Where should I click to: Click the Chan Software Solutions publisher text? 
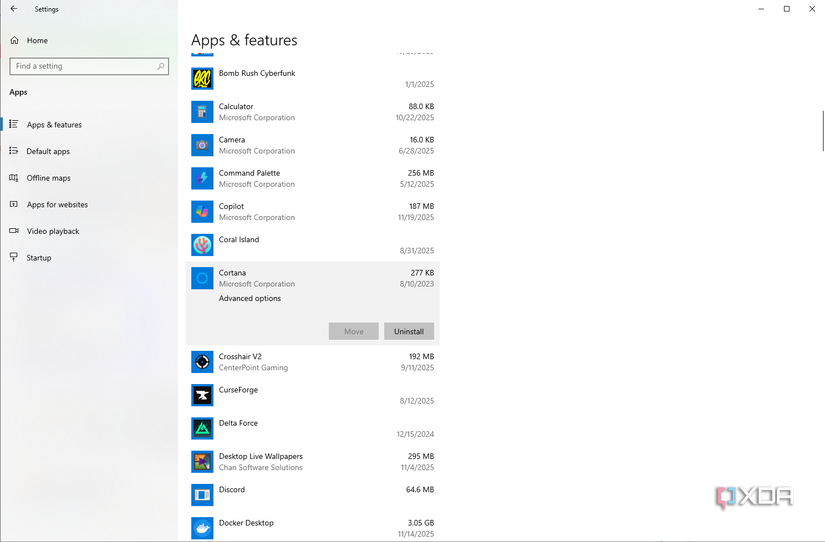coord(261,467)
